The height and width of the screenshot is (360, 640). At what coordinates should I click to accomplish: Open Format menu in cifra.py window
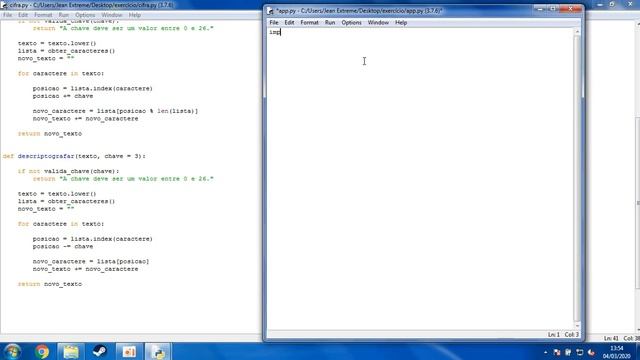click(43, 15)
